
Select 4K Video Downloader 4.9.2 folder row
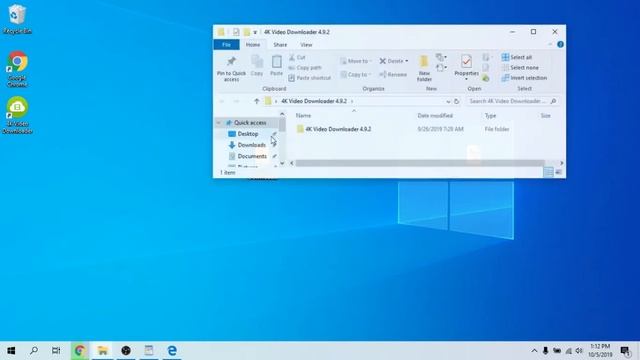[424, 129]
